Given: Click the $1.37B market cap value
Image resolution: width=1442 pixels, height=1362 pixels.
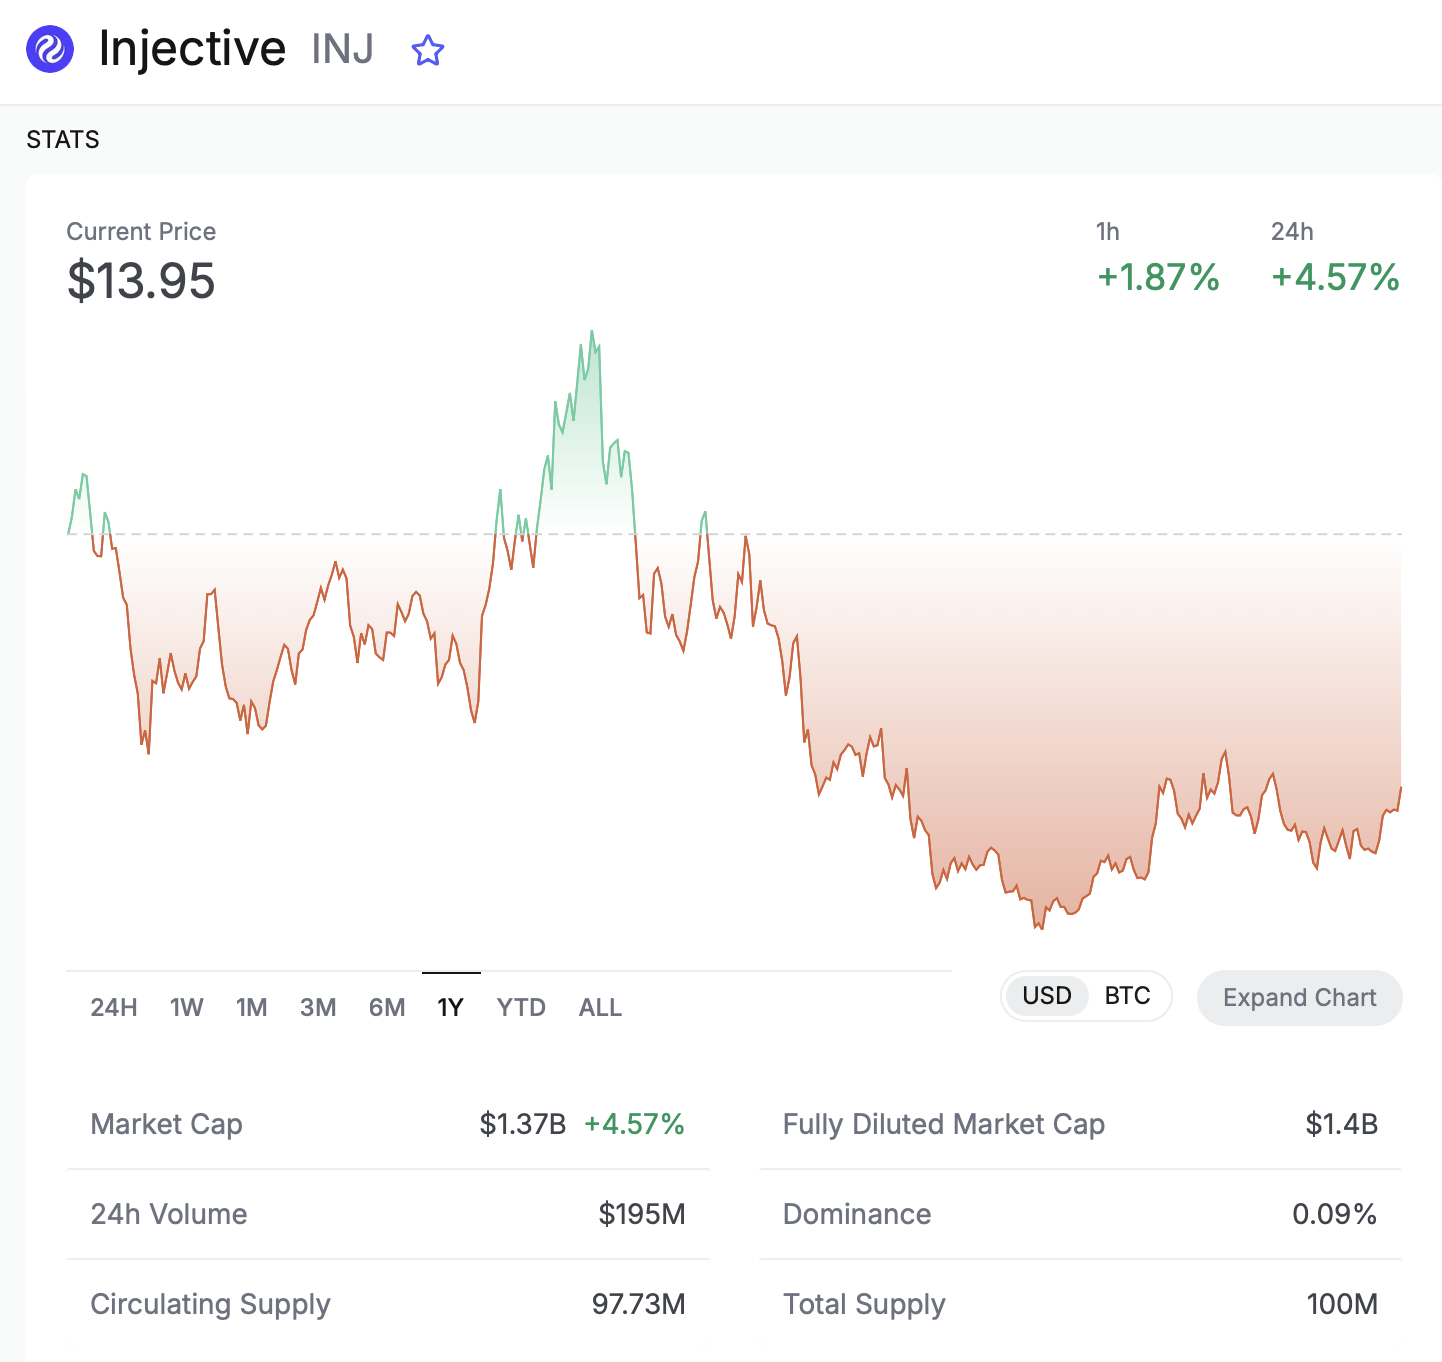Looking at the screenshot, I should (x=523, y=1124).
